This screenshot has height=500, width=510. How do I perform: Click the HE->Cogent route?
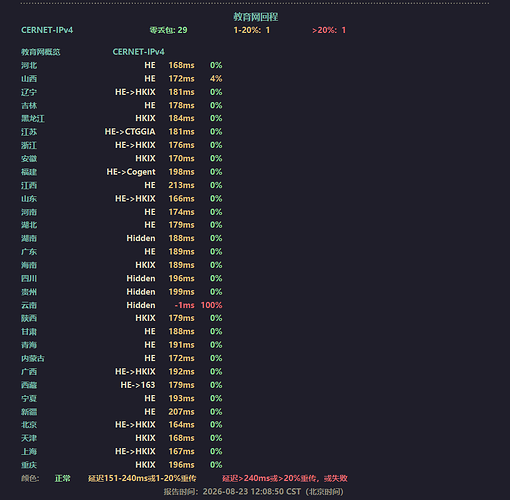click(x=131, y=172)
